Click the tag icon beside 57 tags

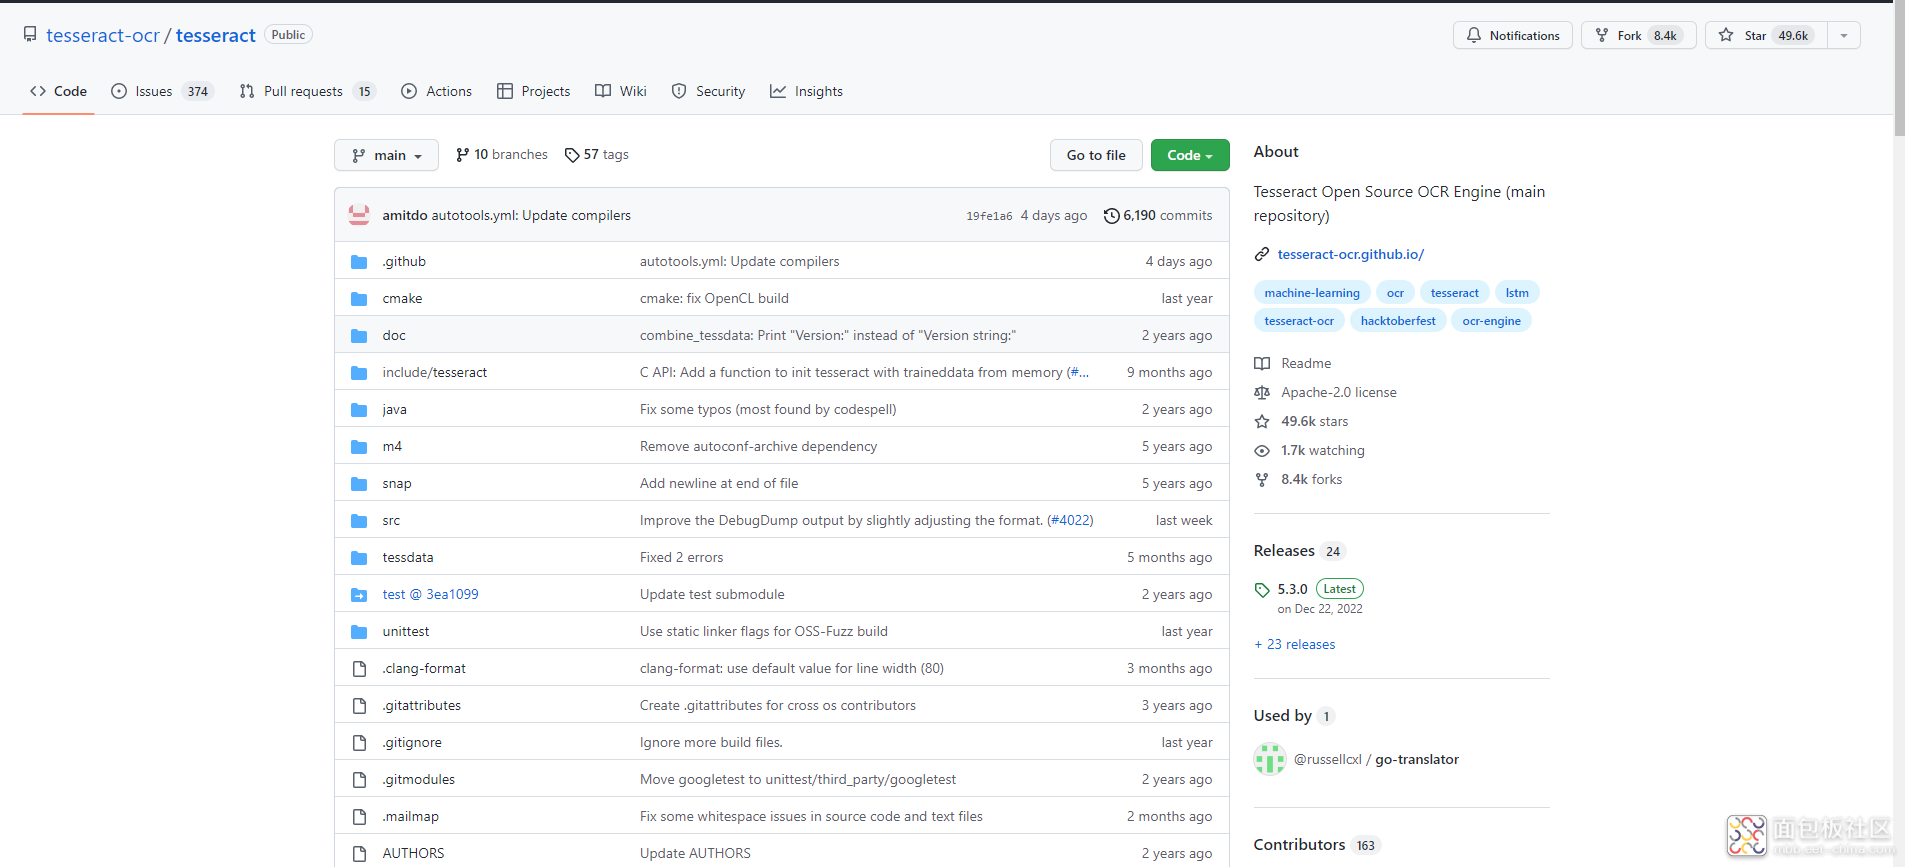tap(572, 155)
